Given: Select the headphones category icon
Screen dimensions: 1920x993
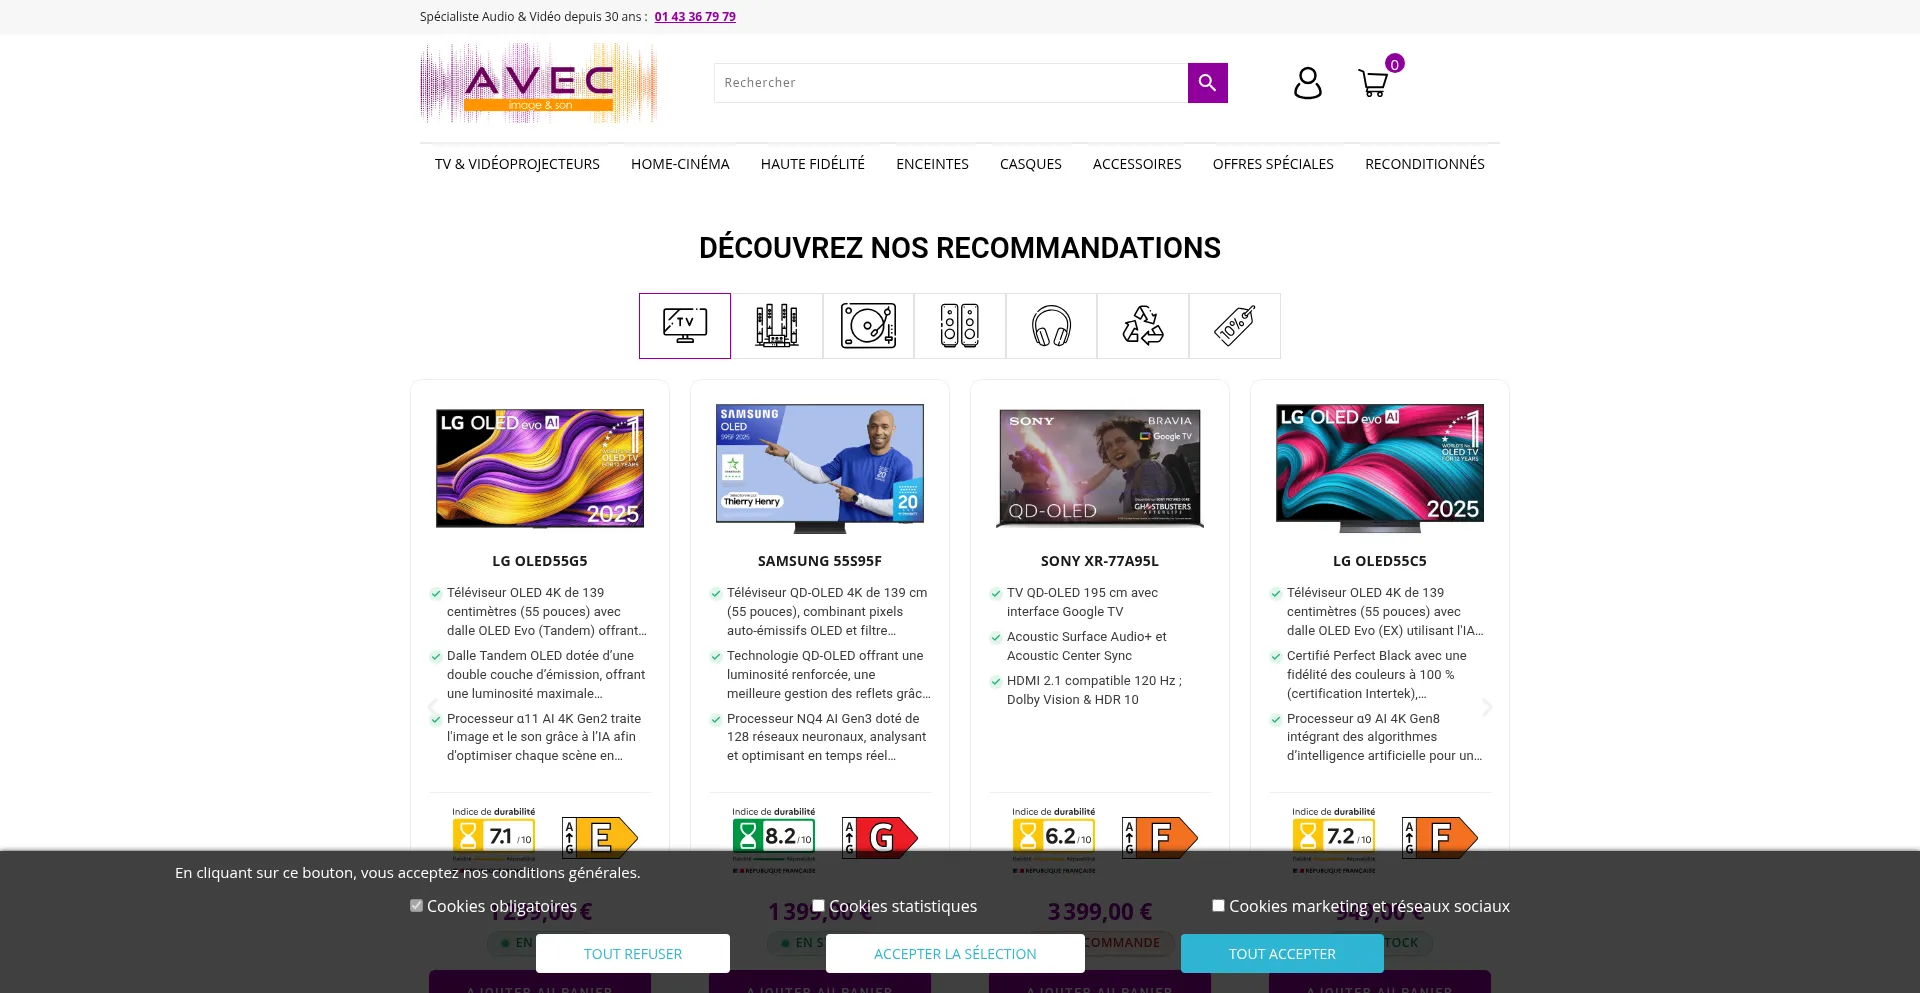Looking at the screenshot, I should click(x=1051, y=326).
